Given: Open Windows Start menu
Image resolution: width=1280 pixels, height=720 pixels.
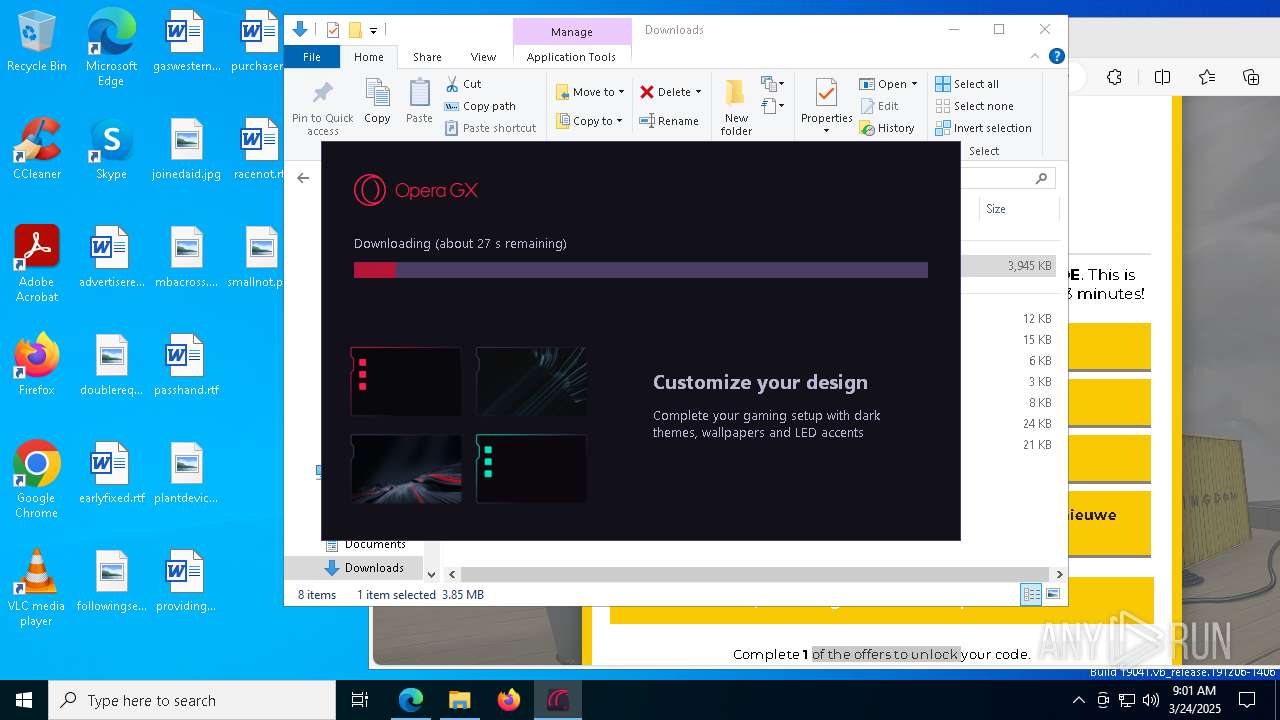Looking at the screenshot, I should point(24,700).
